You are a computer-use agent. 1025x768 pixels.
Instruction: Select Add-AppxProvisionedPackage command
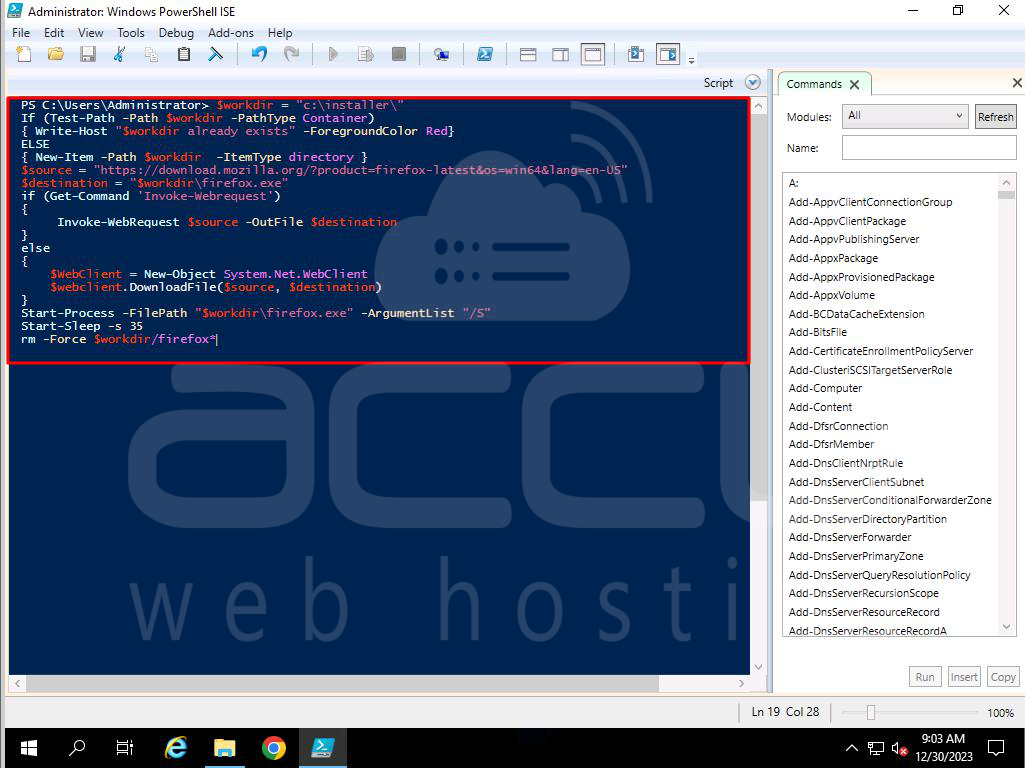click(862, 277)
